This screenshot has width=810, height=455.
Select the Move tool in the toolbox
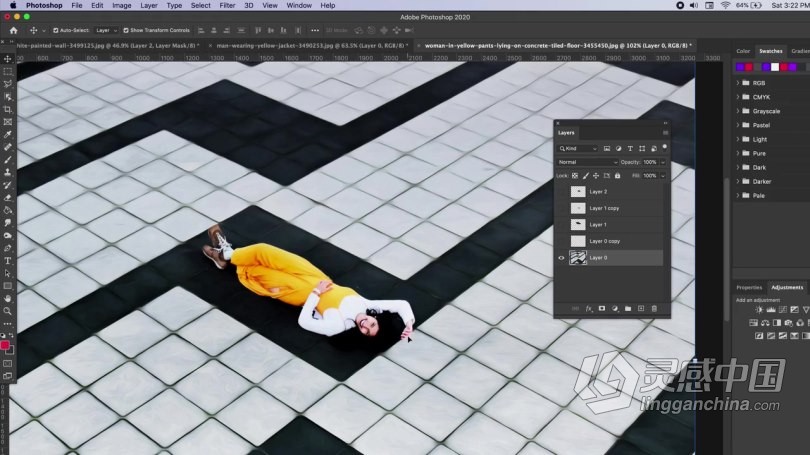(8, 59)
